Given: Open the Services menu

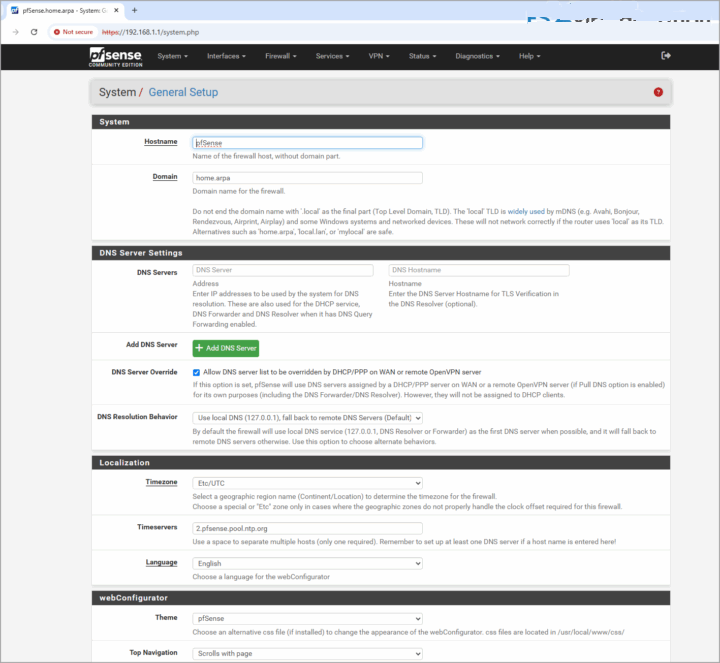Looking at the screenshot, I should (332, 56).
